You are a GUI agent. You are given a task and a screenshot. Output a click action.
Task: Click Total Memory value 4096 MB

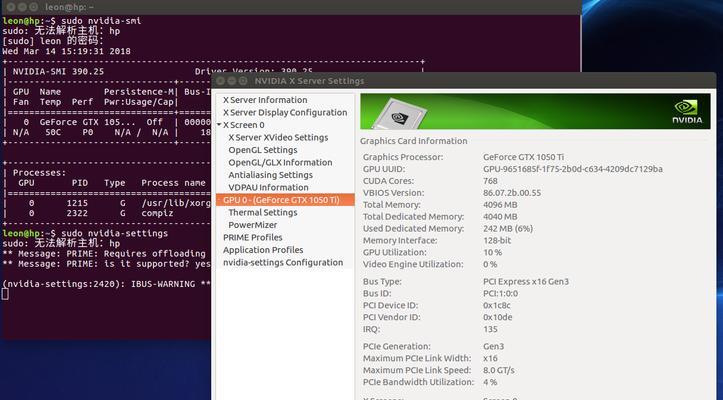pyautogui.click(x=500, y=205)
